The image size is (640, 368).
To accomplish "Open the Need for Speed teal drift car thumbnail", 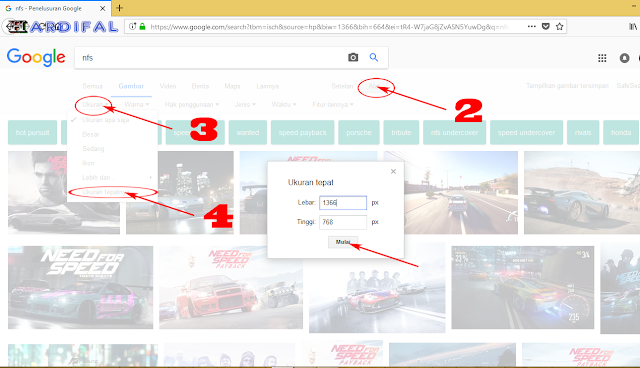I will pos(80,287).
